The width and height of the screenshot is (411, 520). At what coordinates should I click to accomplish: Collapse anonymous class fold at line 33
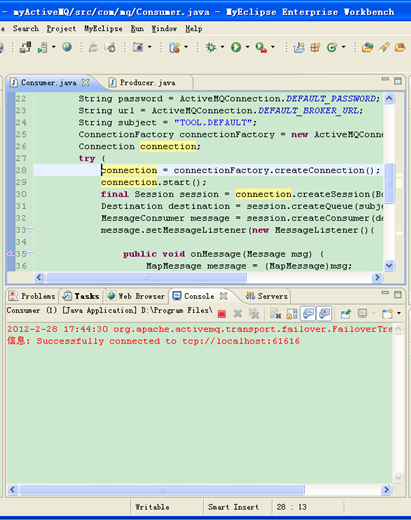tap(30, 229)
